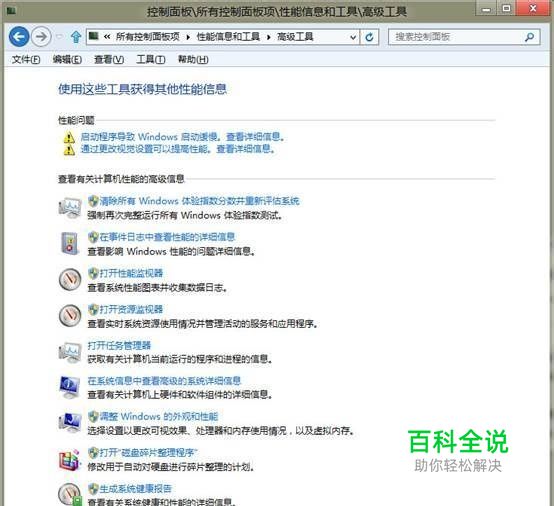Click the warning icon beside 启动程序 issue
Screen dimensions: 554x506
[x=69, y=137]
